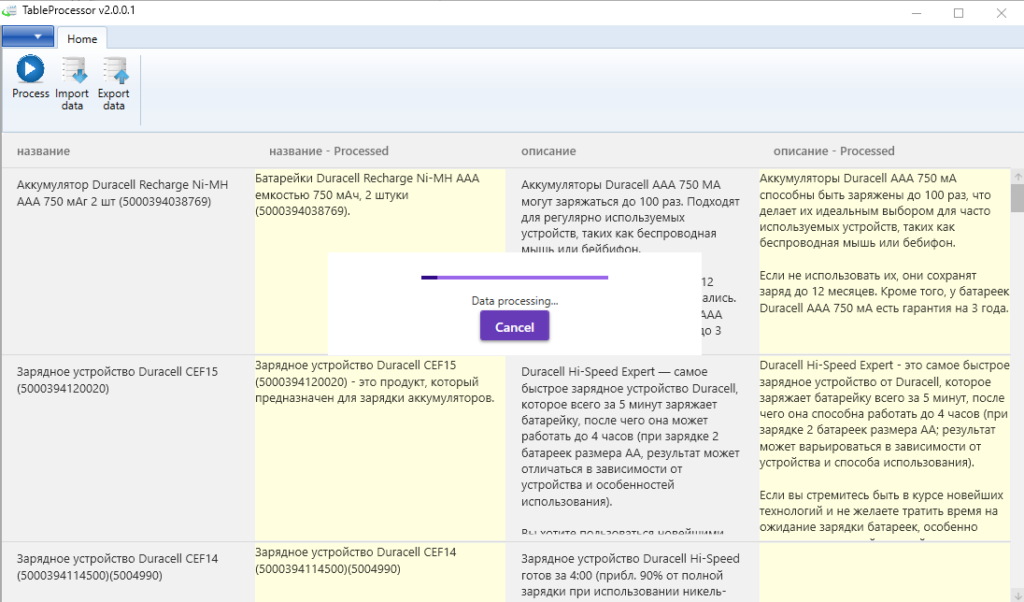Screen dimensions: 1024x602
Task: Select description cell "Зарядное устройство Duracell Hi-Speed готов за 4:00"
Action: click(x=632, y=573)
